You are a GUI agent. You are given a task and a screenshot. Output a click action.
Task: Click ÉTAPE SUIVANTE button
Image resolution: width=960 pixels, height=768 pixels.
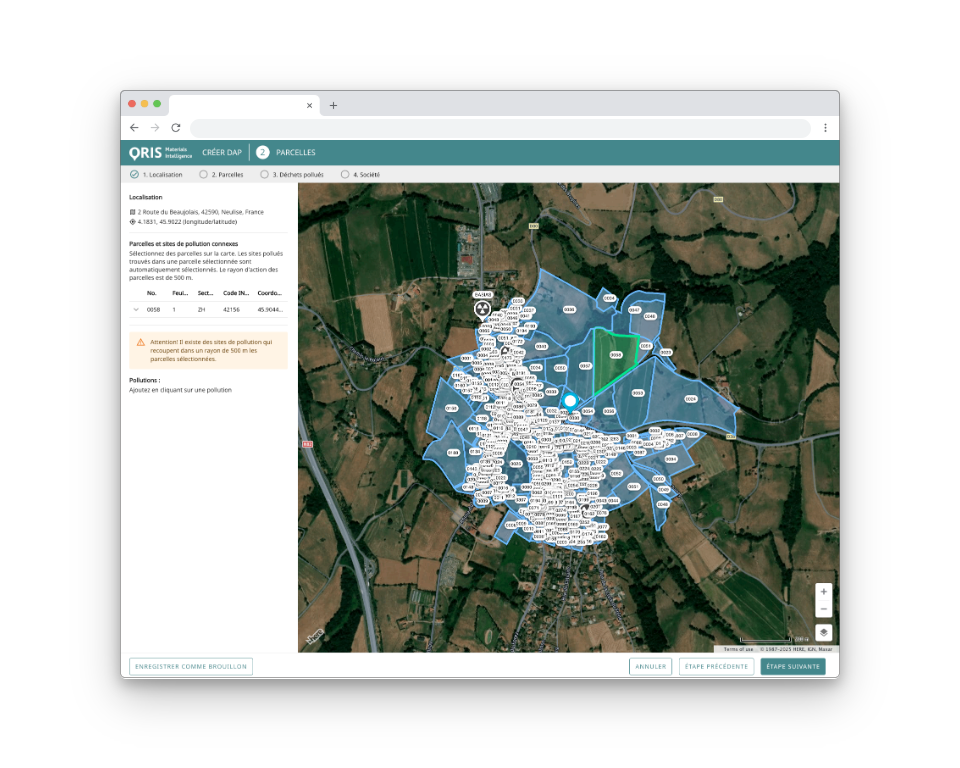coord(792,666)
